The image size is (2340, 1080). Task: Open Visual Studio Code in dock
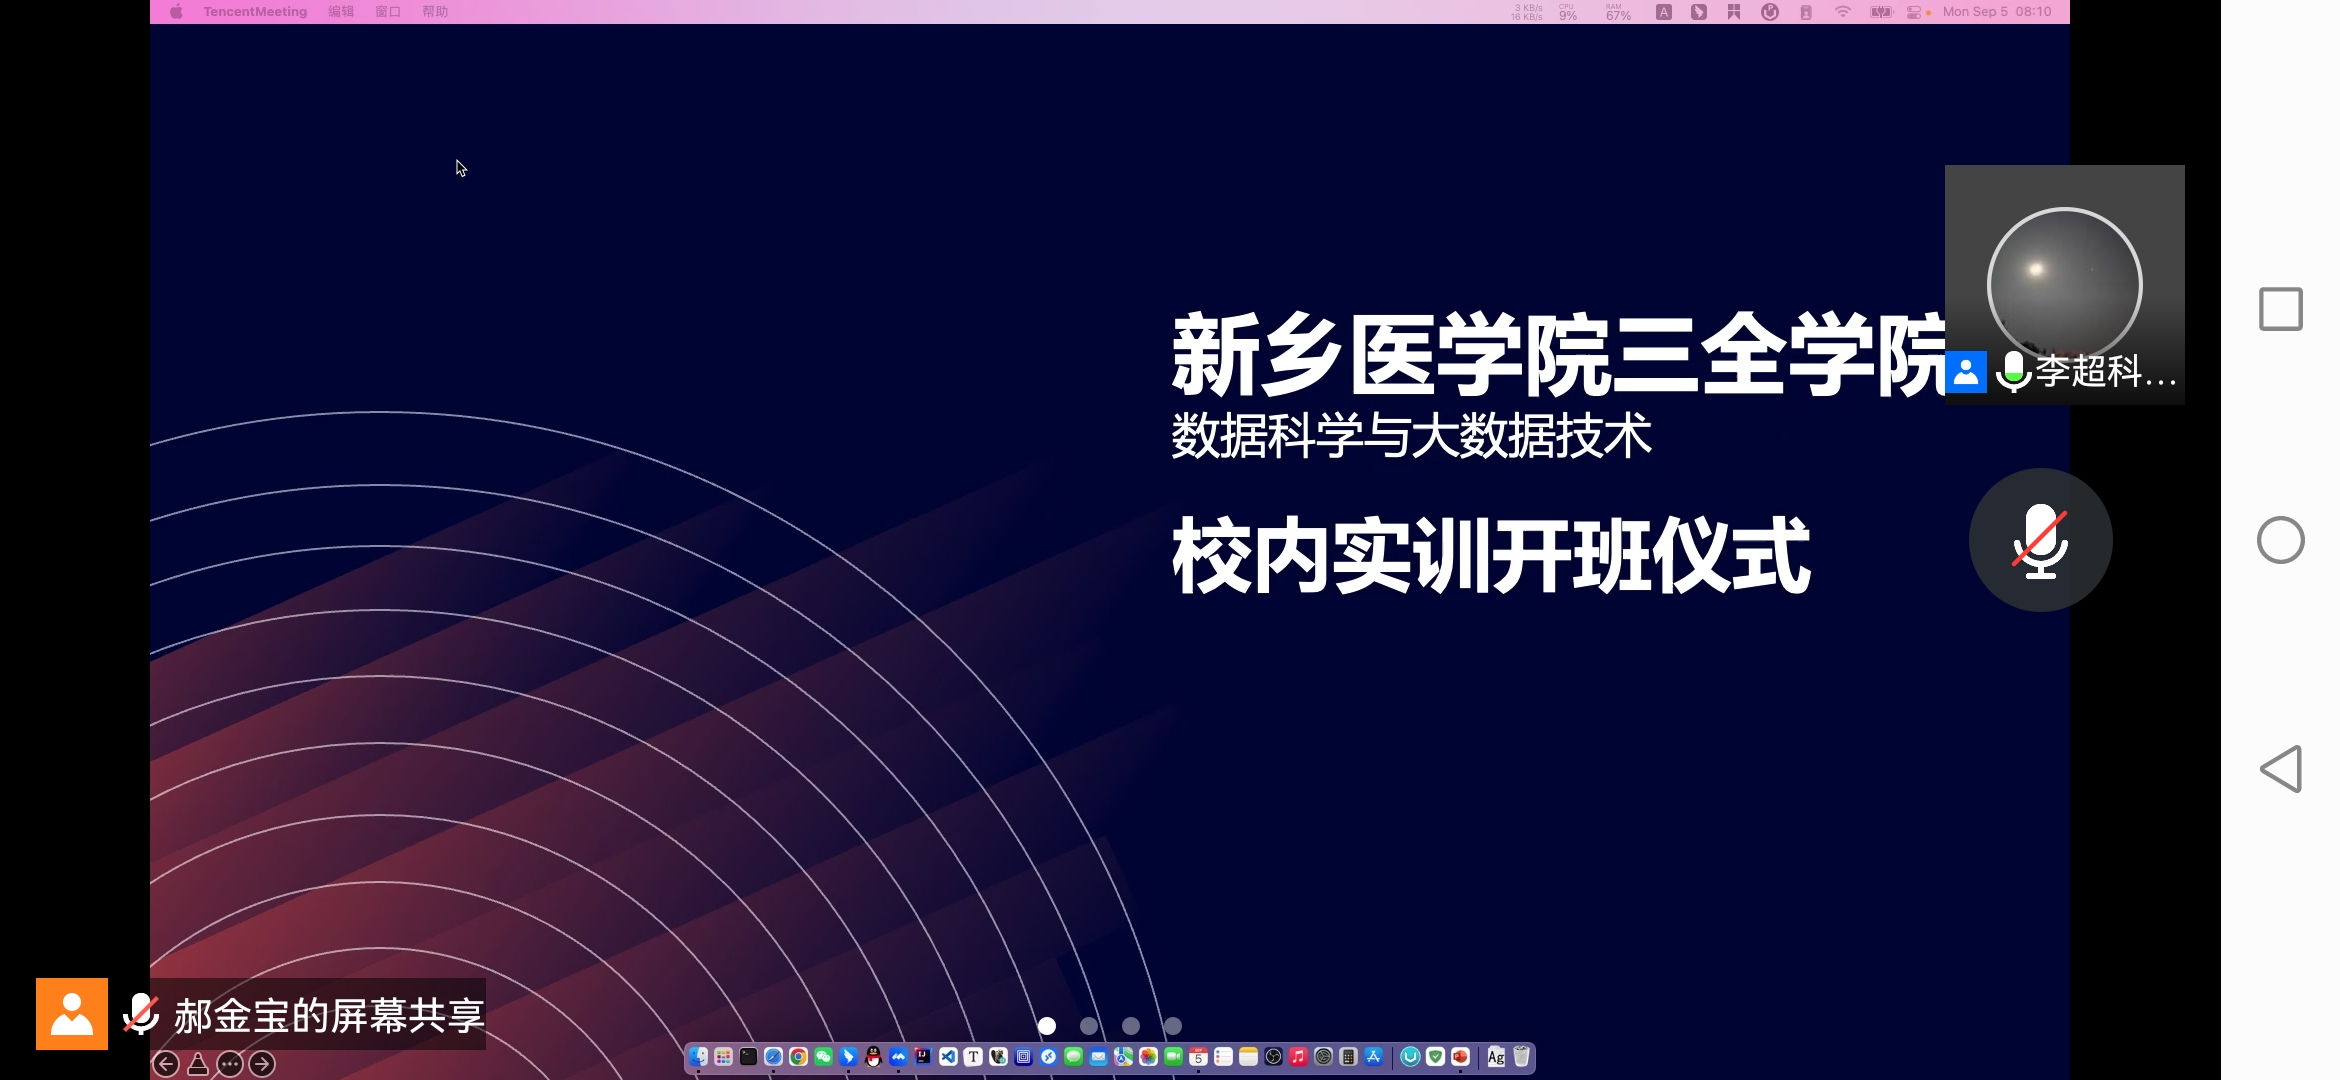coord(948,1057)
